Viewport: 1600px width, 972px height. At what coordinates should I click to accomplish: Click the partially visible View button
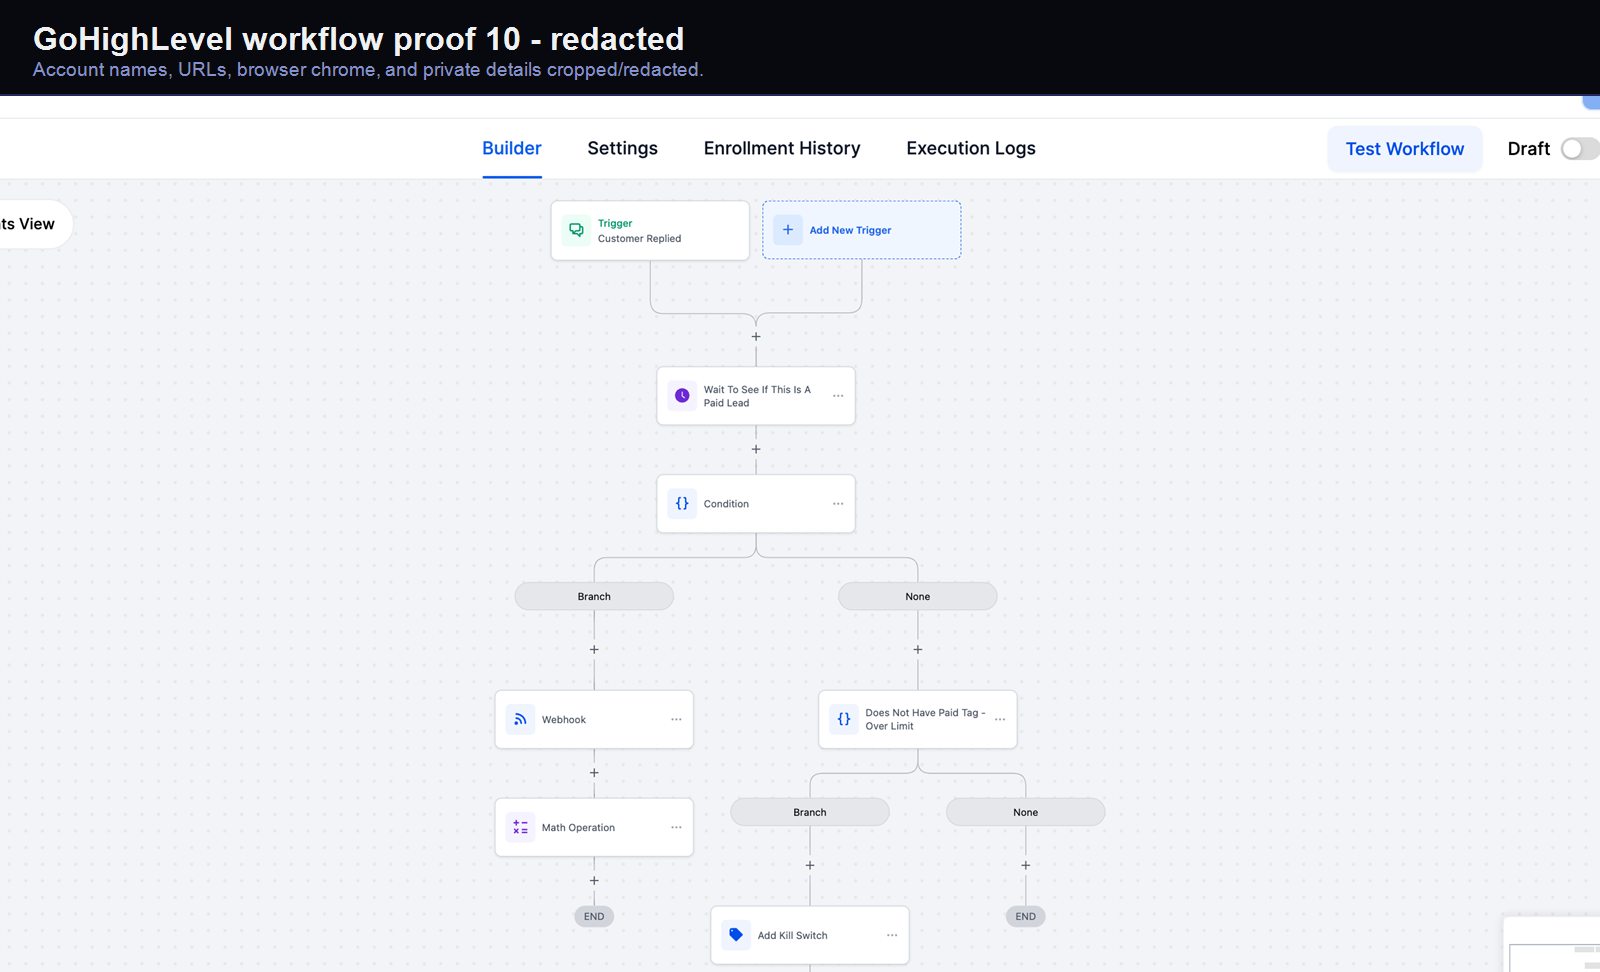[36, 224]
